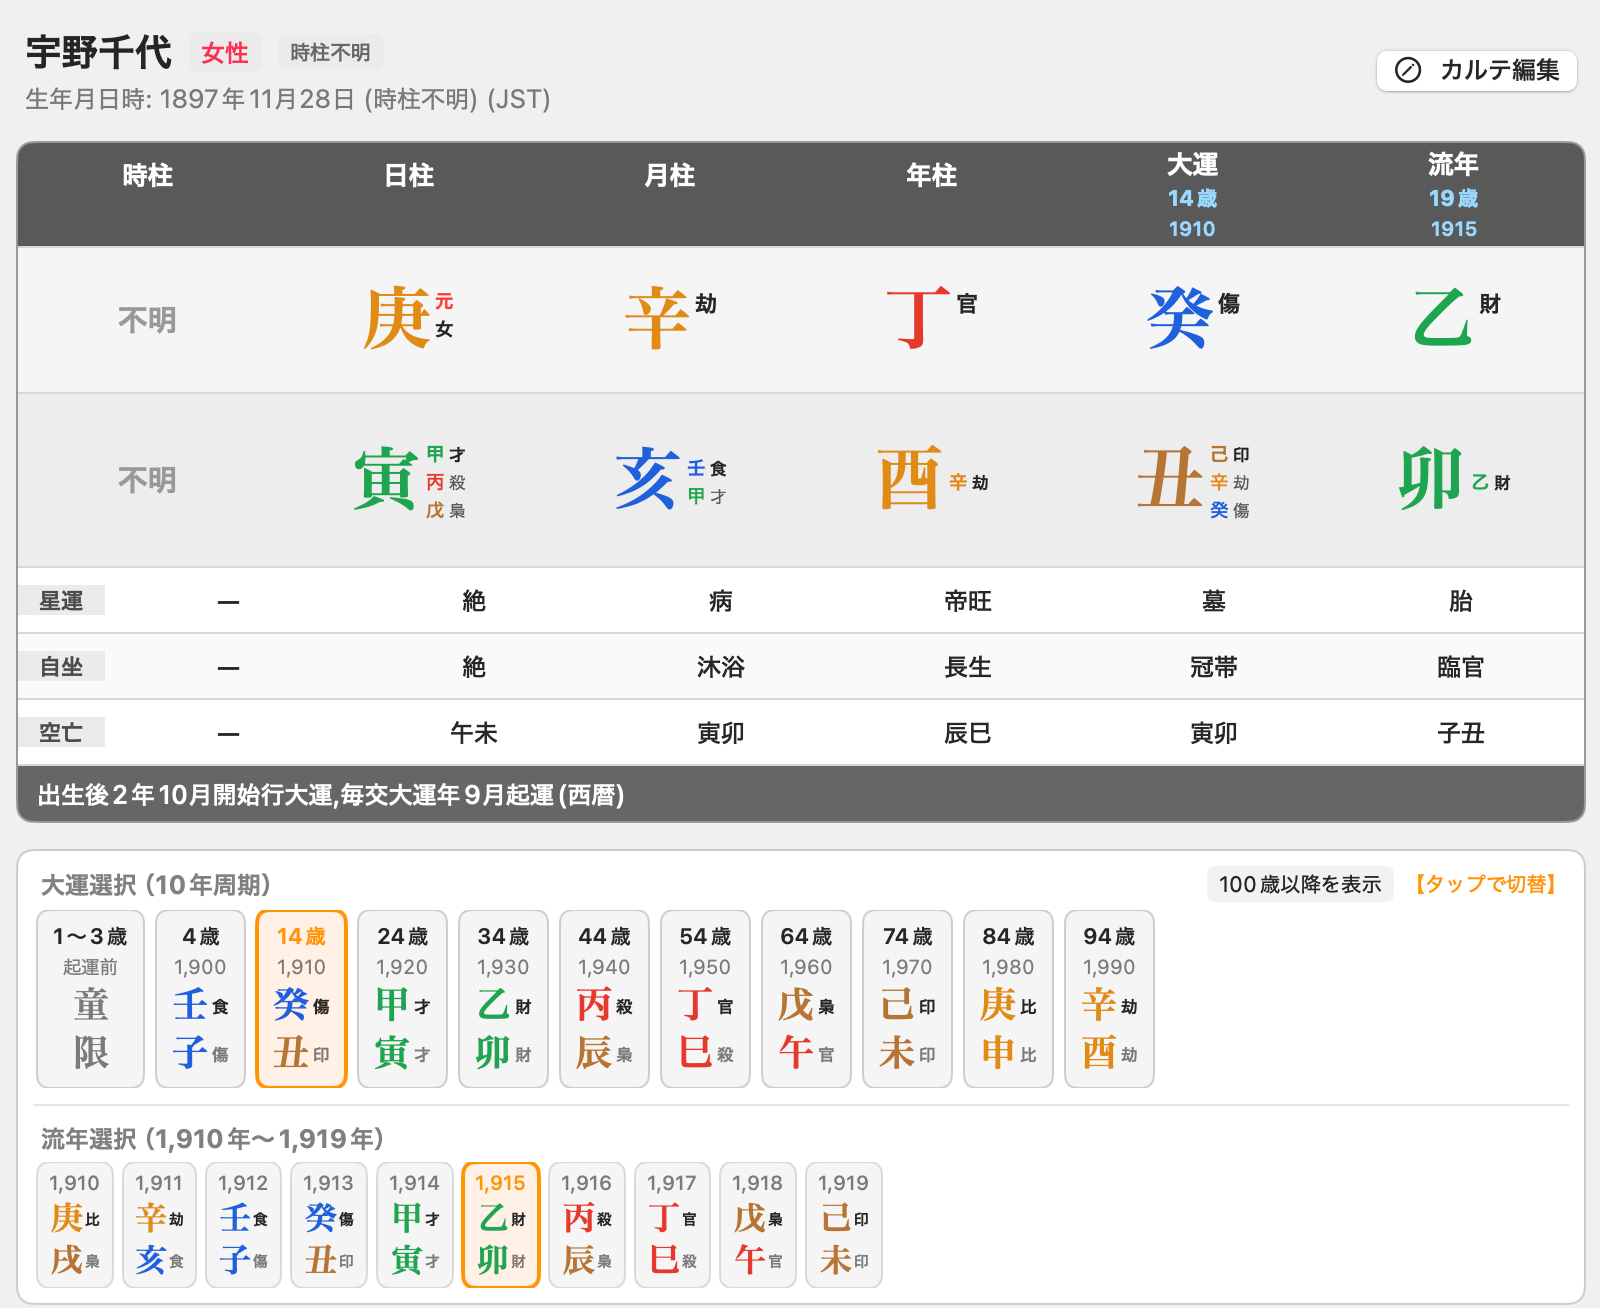
Task: Click the day stem character 庚
Action: click(396, 319)
